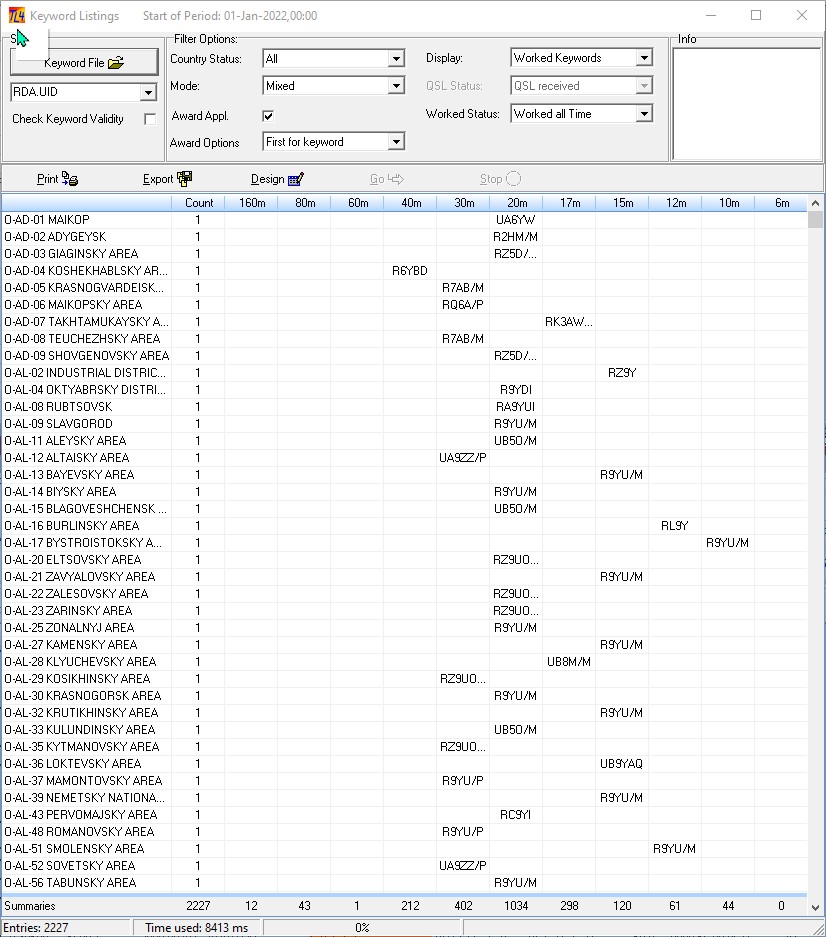
Task: Expand the Award Options dropdown
Action: pyautogui.click(x=396, y=142)
